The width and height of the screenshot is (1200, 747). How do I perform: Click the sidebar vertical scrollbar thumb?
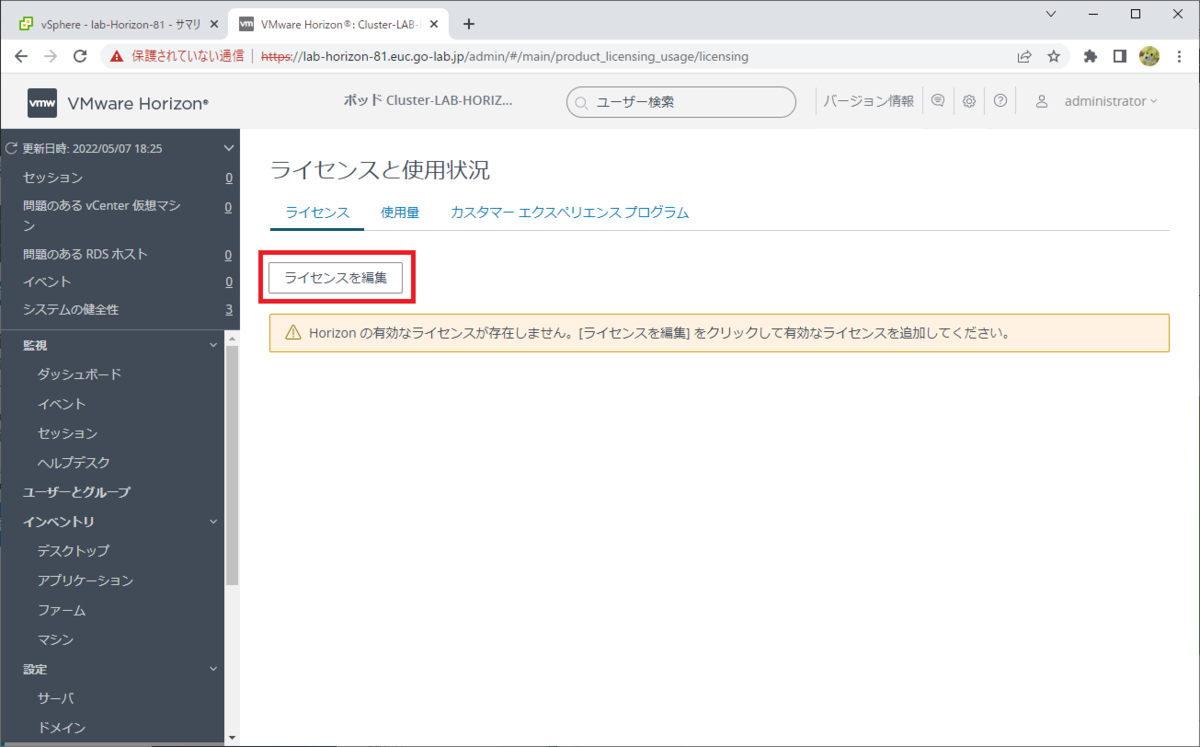tap(232, 465)
